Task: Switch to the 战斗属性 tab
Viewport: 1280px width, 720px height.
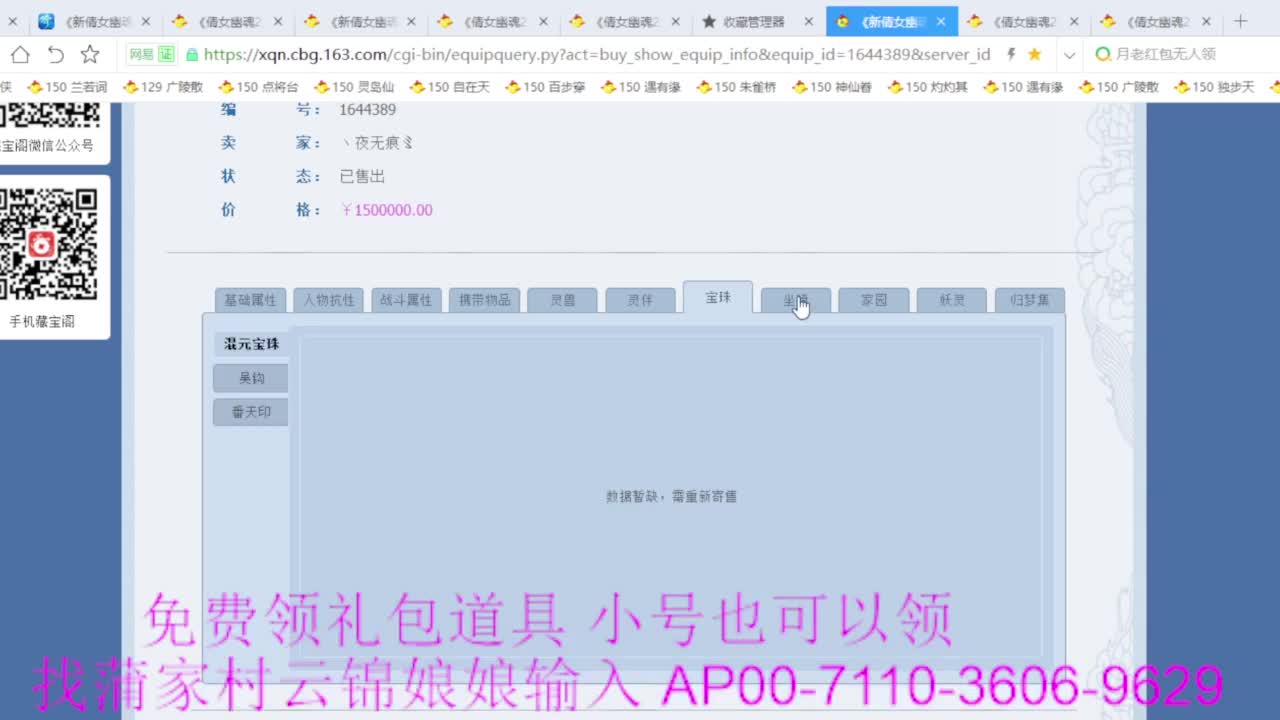Action: coord(406,300)
